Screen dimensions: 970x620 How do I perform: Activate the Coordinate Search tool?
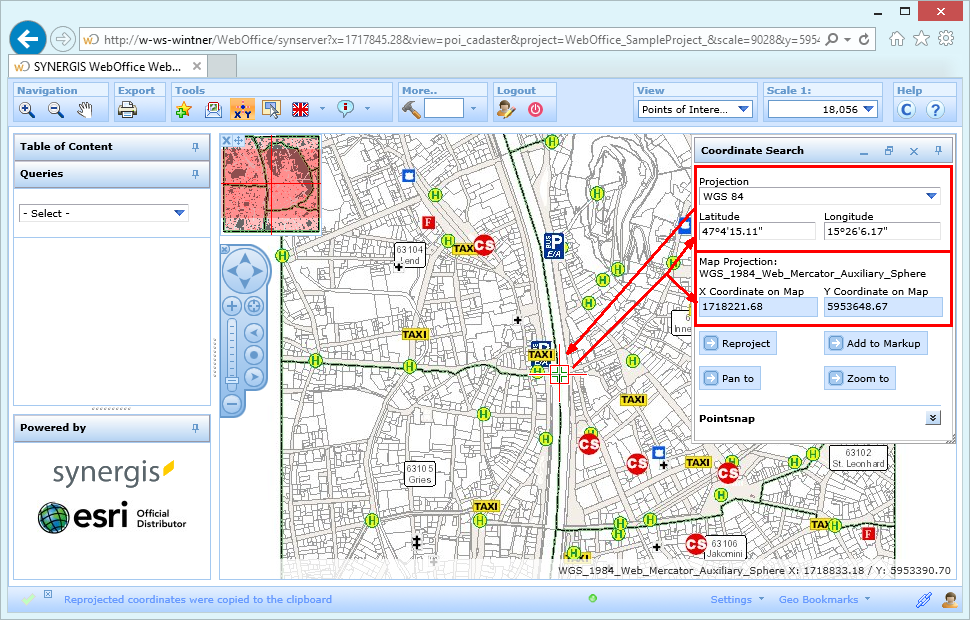240,109
